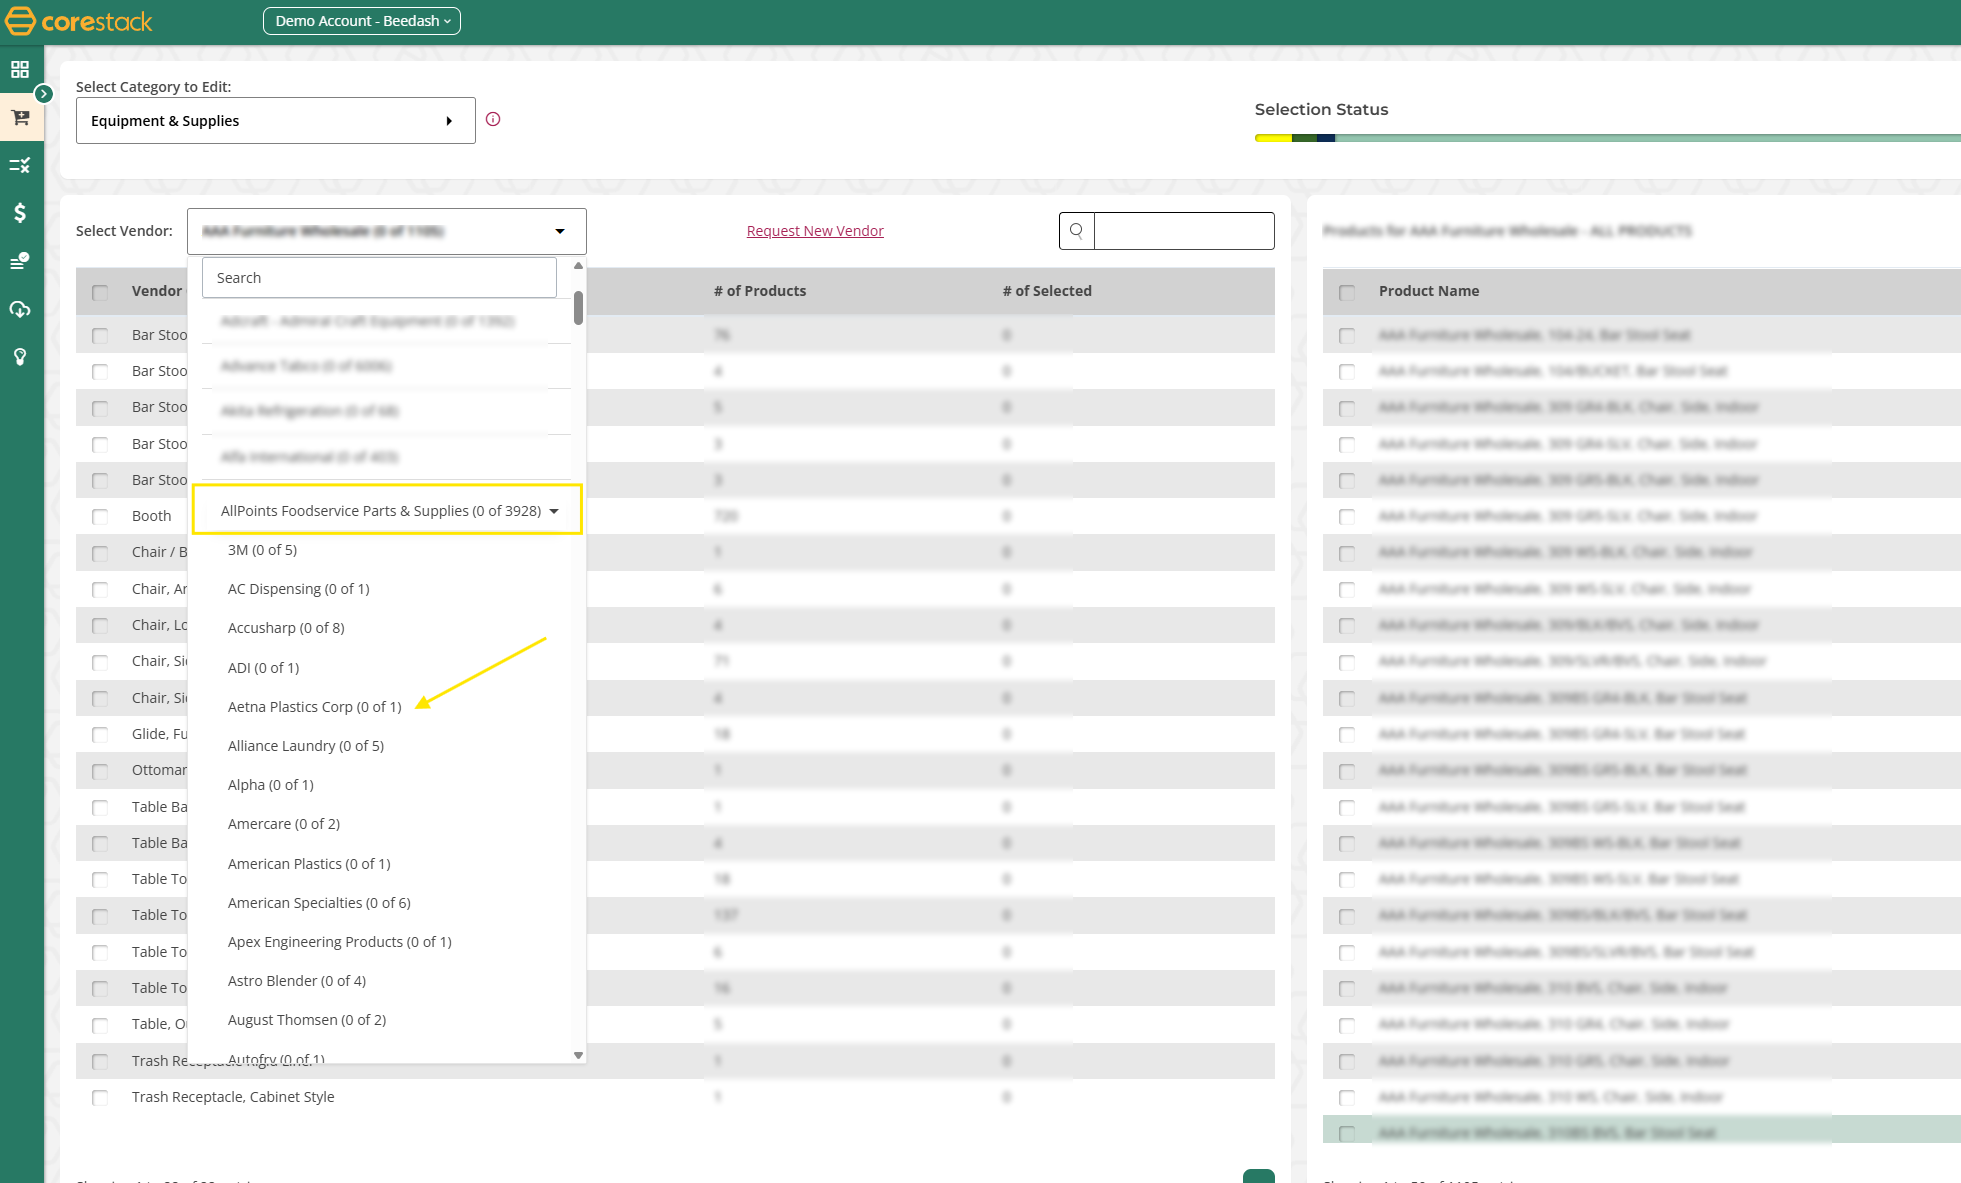Open the lightbulb insights sidebar icon

[x=20, y=357]
